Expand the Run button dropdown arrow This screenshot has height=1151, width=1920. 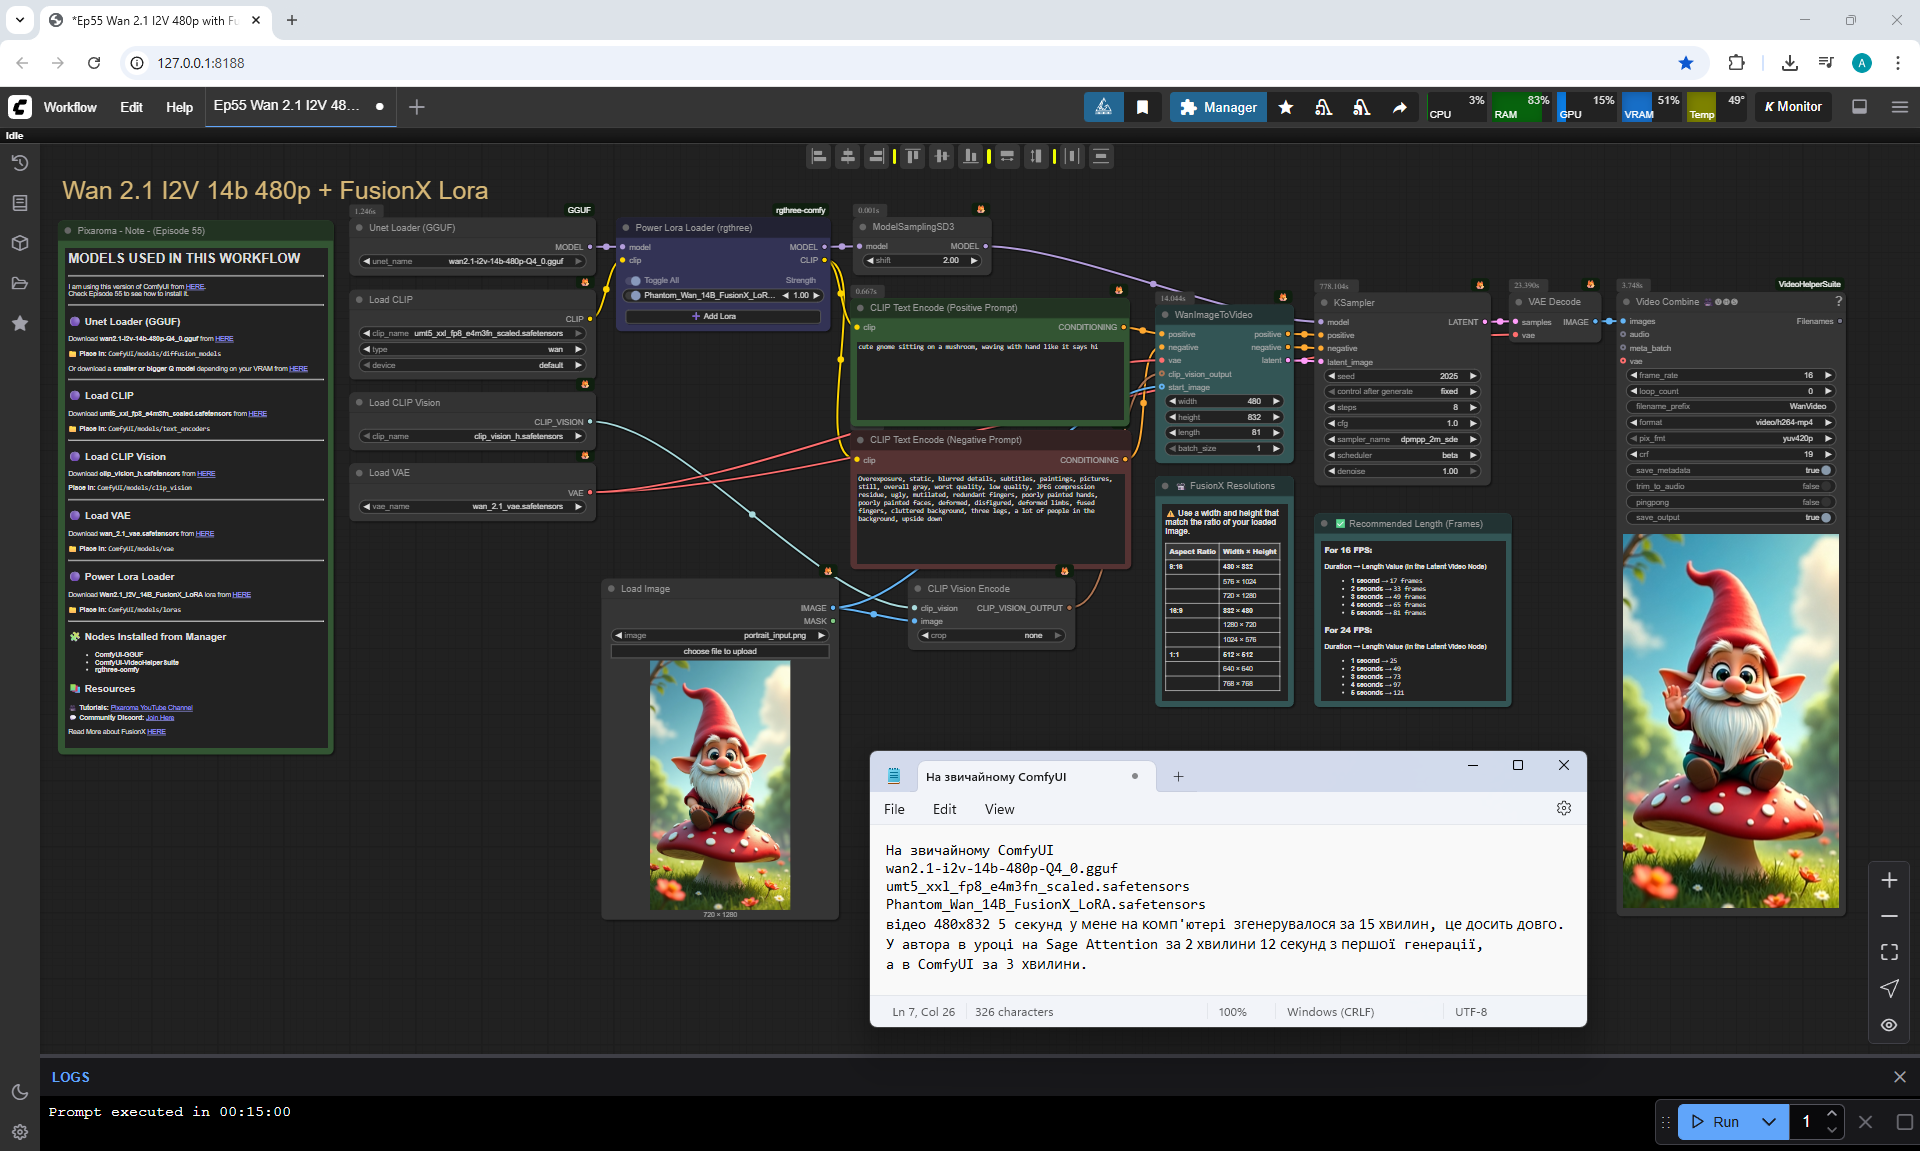(1768, 1122)
